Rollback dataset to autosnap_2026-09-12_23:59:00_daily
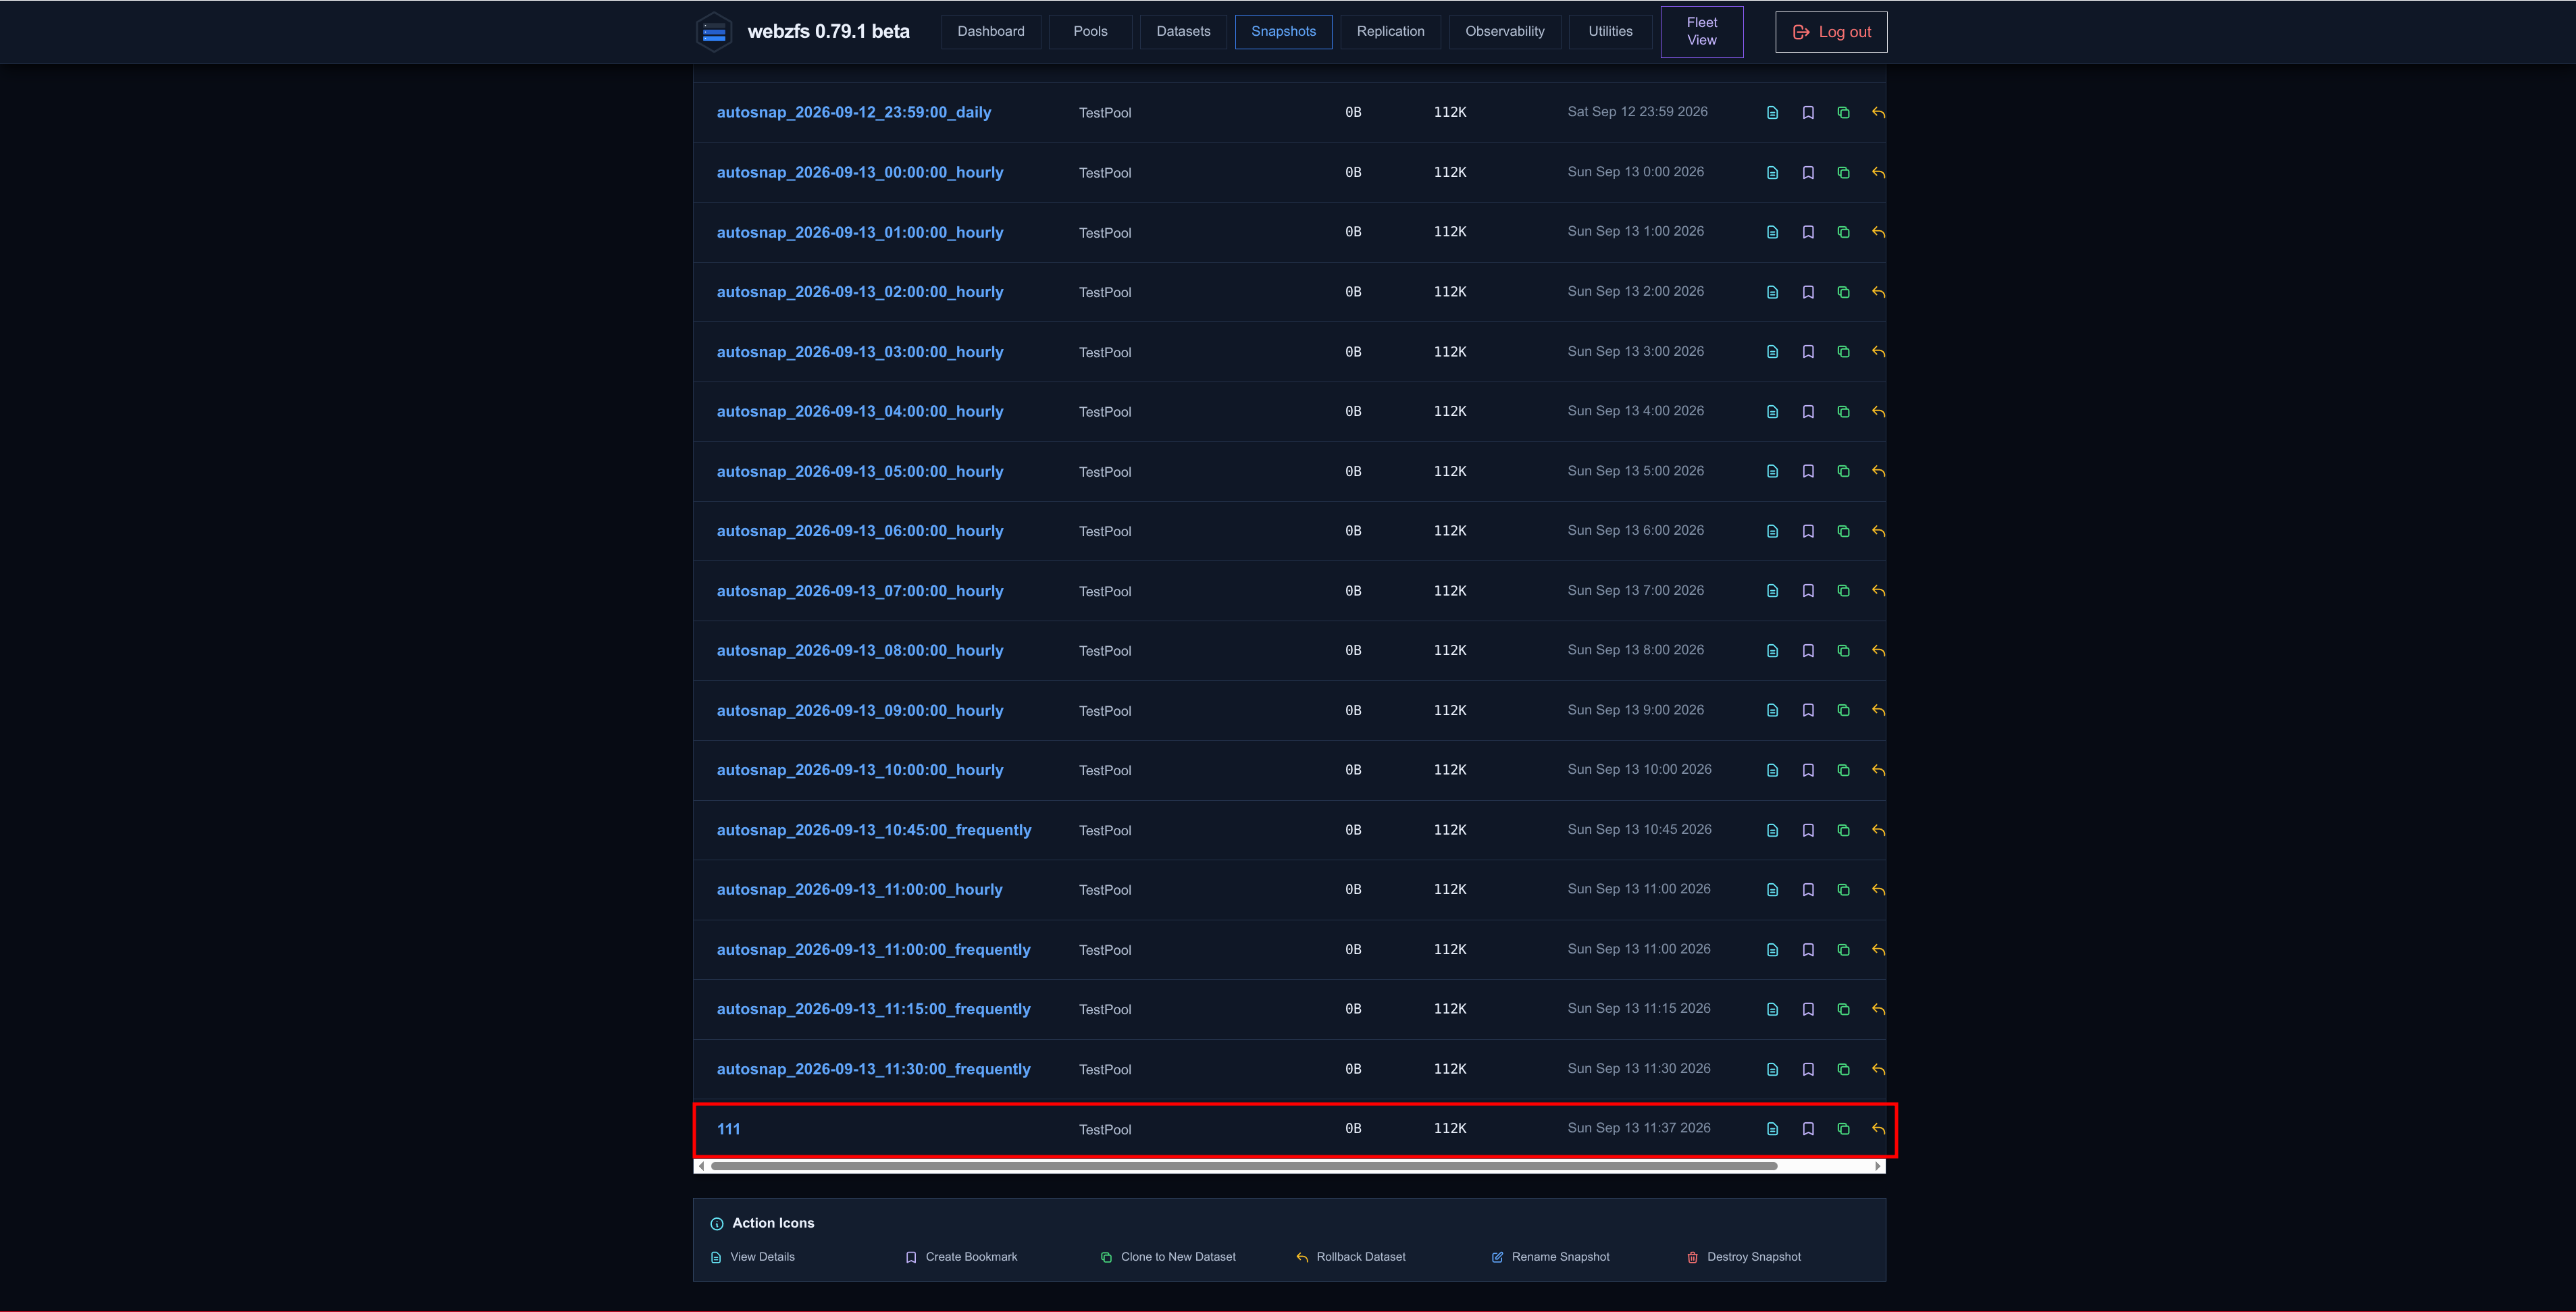The width and height of the screenshot is (2576, 1312). pyautogui.click(x=1878, y=112)
